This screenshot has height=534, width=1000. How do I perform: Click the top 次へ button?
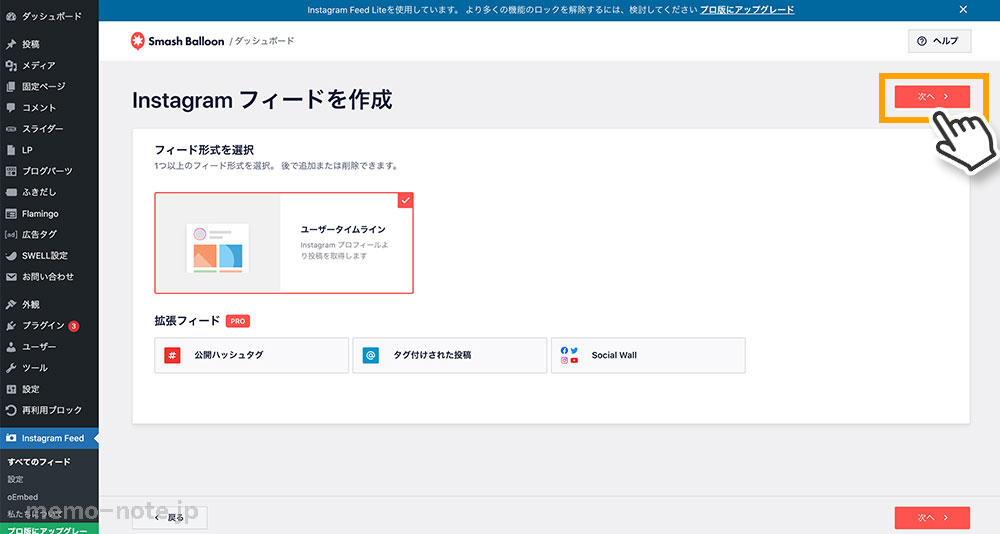932,96
